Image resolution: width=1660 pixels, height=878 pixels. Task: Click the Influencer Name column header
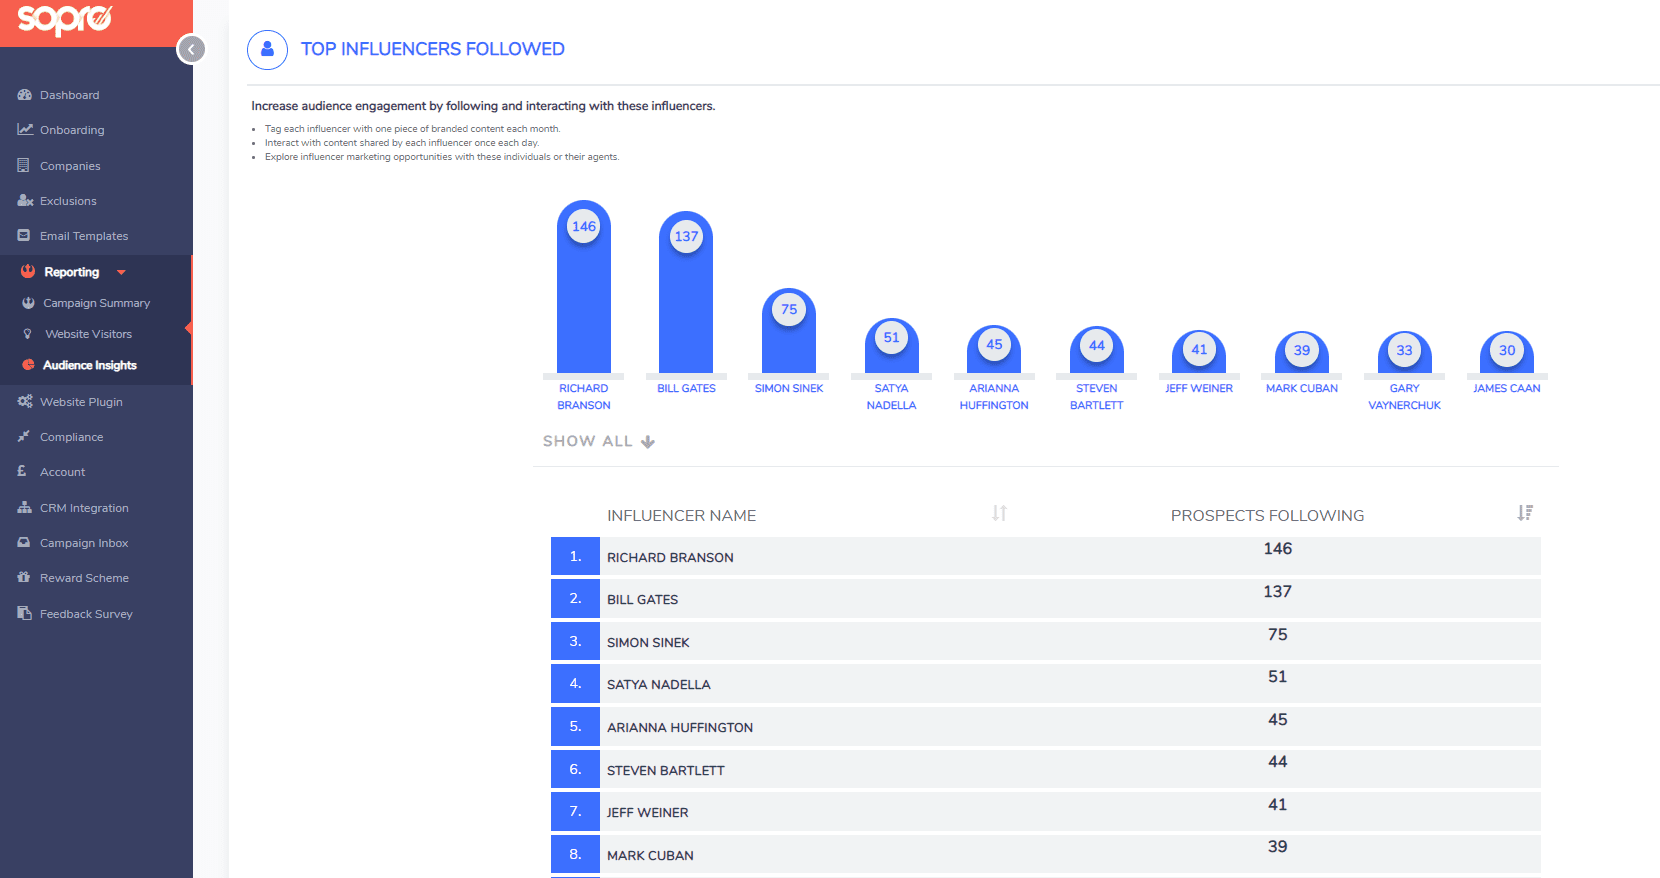click(681, 515)
